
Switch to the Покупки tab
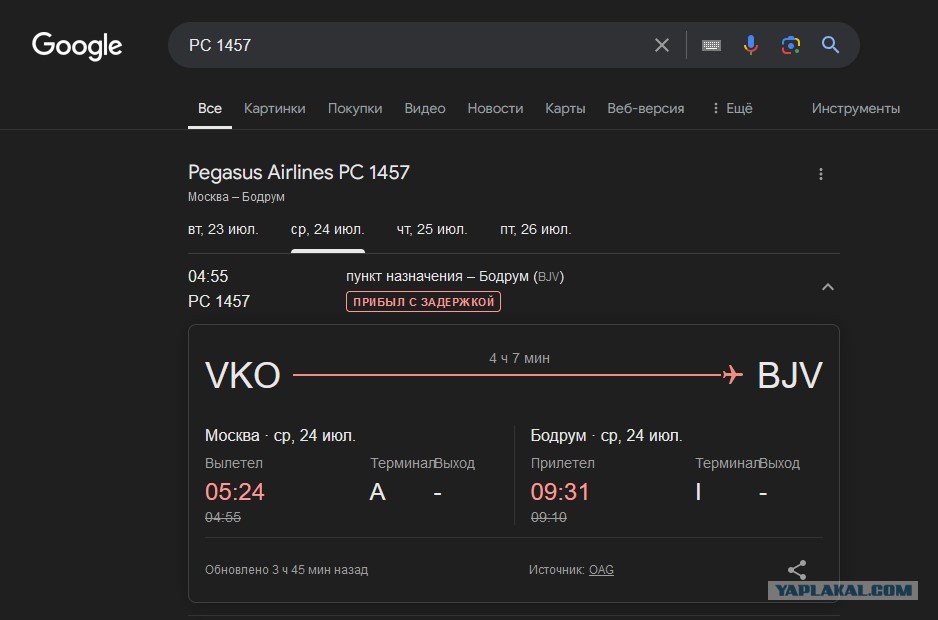pos(355,108)
